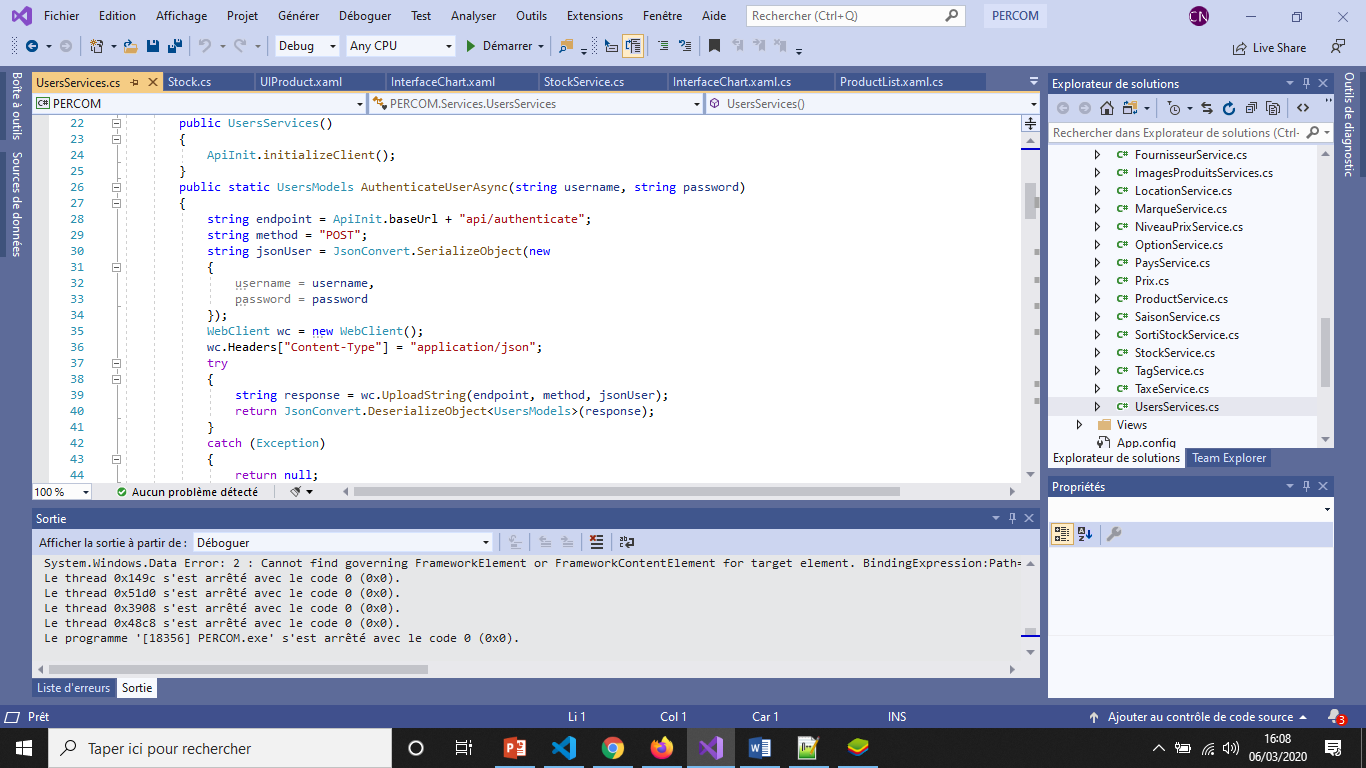
Task: Click the Navigate Backward arrow in toolbar
Action: 32,46
